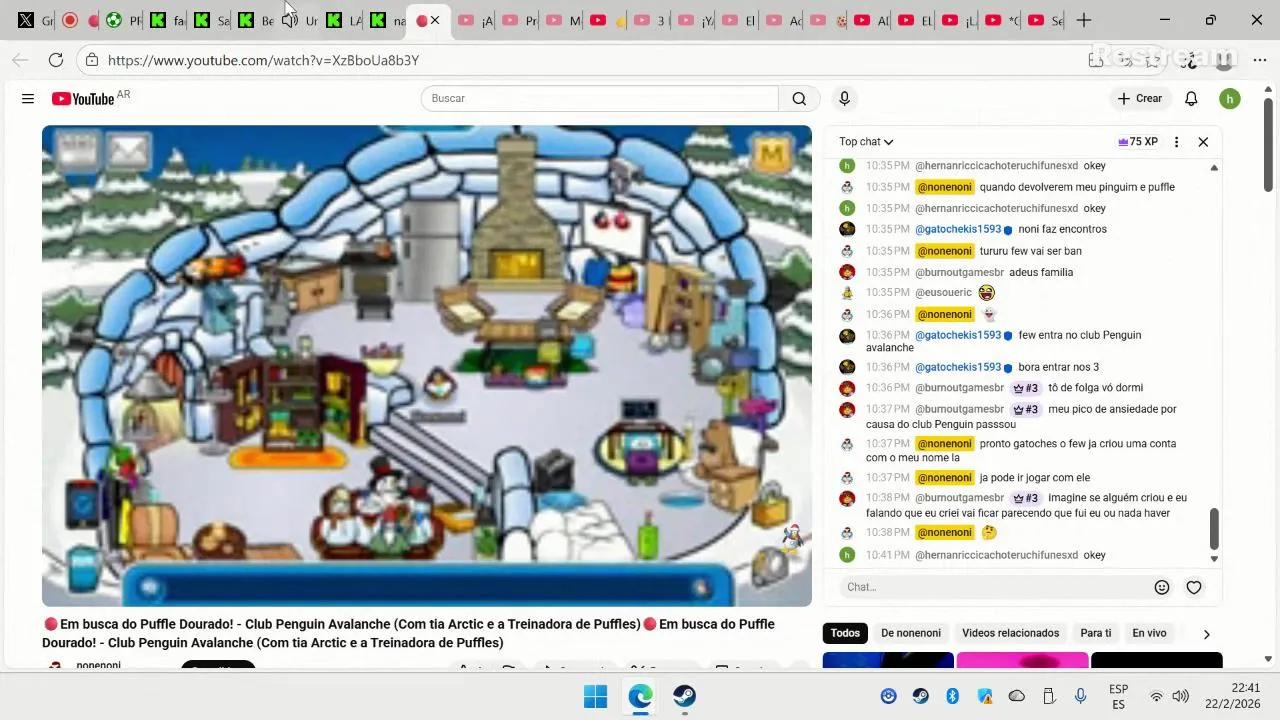Show more filter chips with right arrow

point(1206,634)
